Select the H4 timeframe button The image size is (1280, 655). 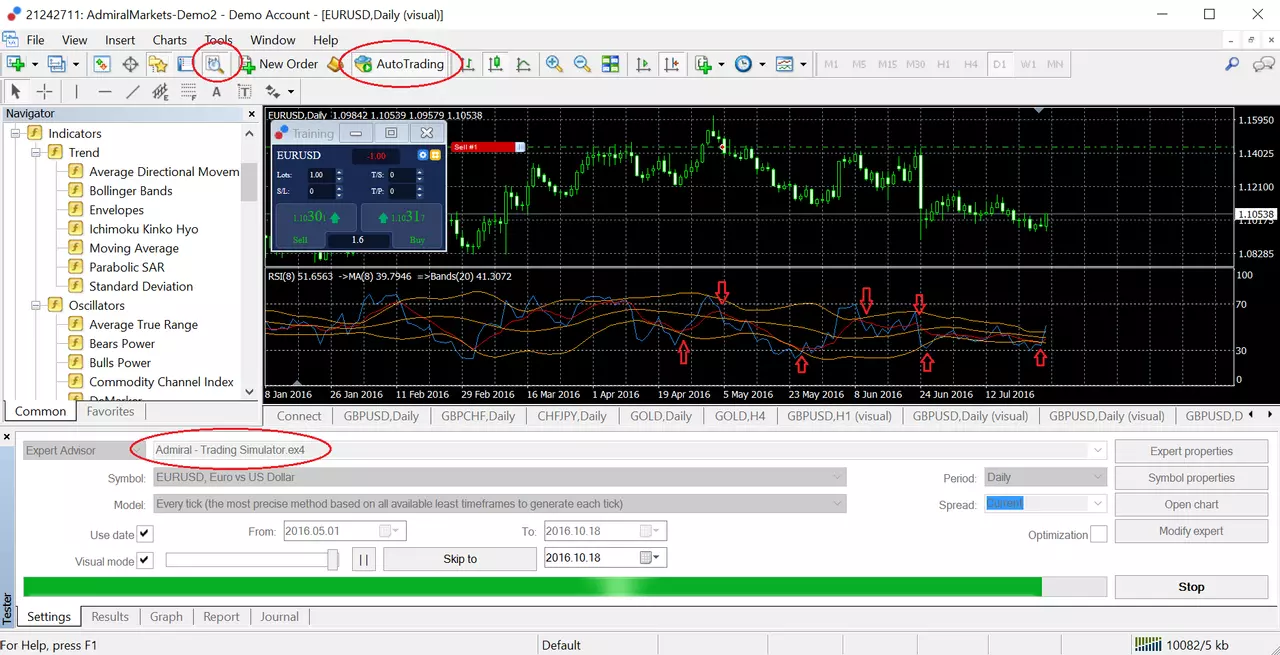coord(971,64)
